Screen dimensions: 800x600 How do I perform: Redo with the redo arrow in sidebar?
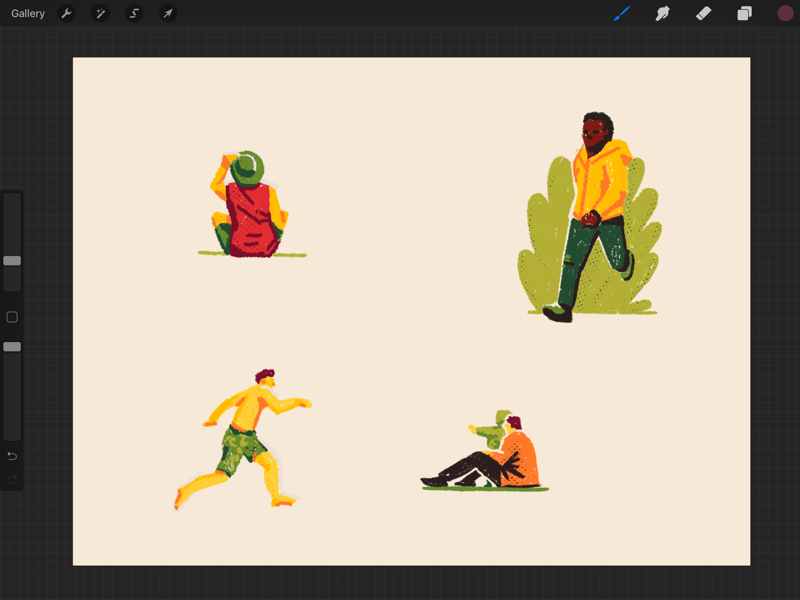(x=12, y=479)
